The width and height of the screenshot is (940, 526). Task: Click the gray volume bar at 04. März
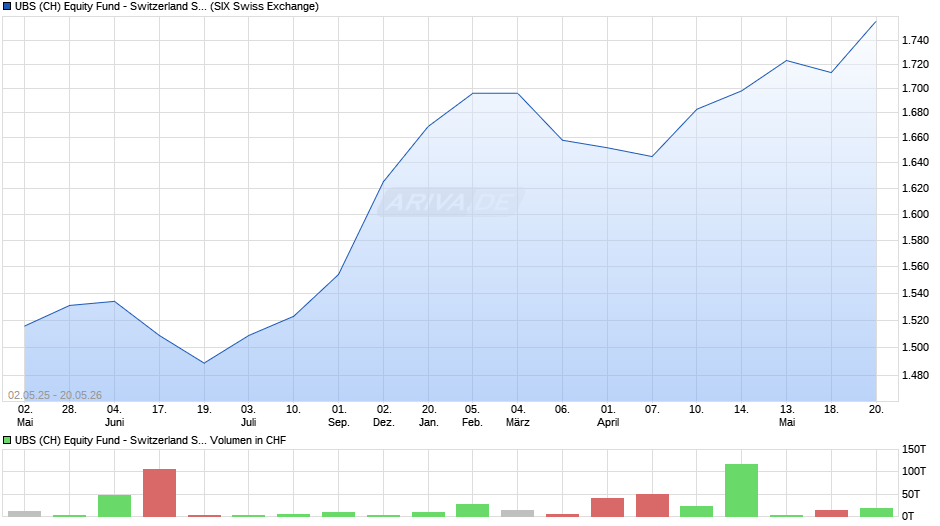pyautogui.click(x=517, y=513)
